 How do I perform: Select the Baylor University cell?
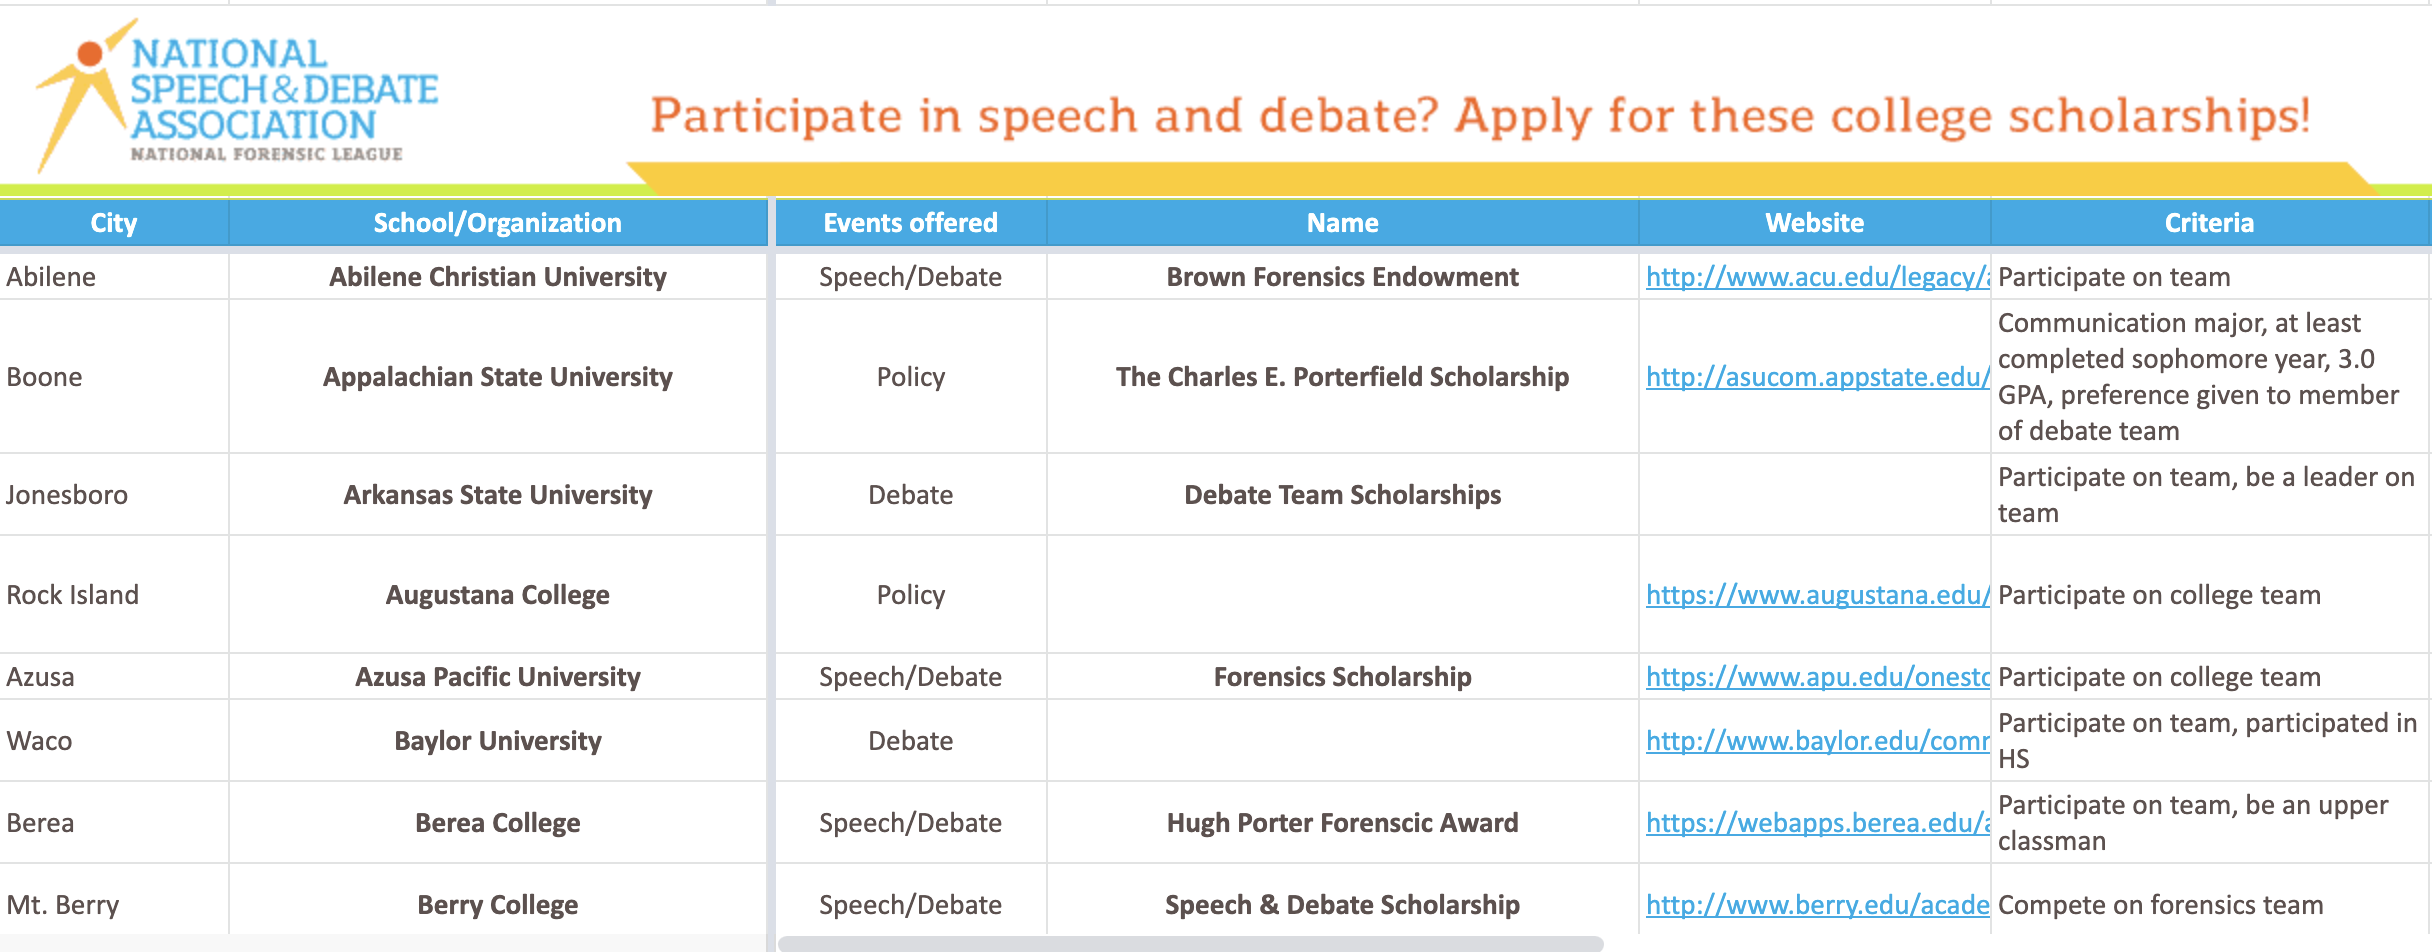(x=497, y=741)
